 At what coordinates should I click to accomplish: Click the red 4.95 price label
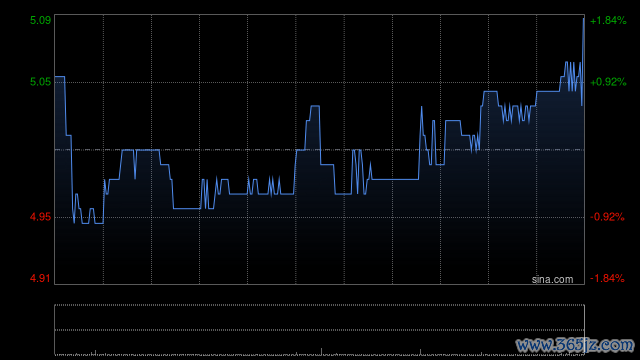pyautogui.click(x=40, y=217)
